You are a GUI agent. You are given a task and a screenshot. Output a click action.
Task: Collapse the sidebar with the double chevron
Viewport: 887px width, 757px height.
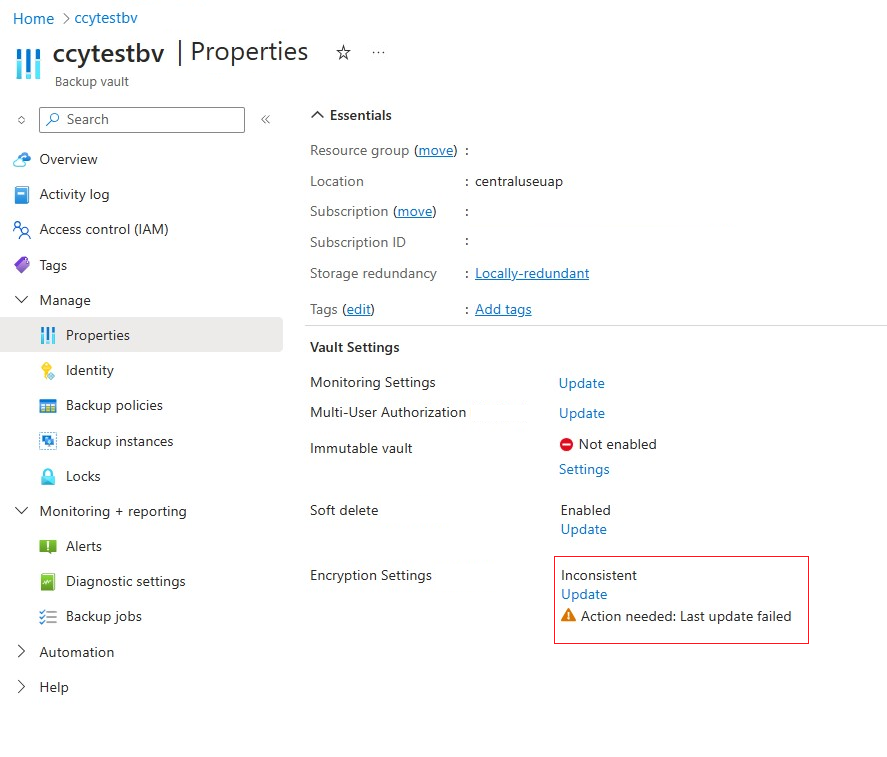[265, 119]
